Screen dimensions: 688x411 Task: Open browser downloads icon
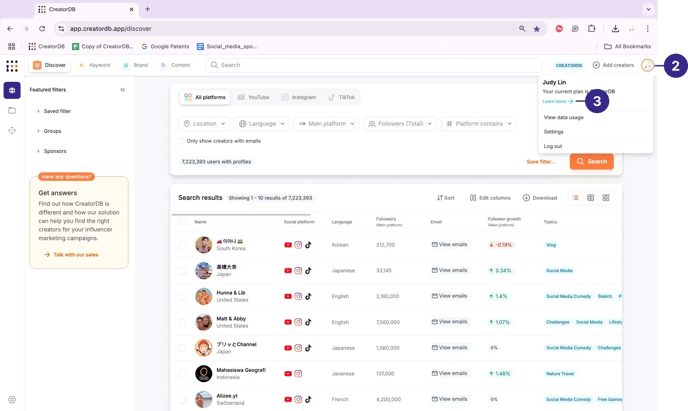(615, 29)
